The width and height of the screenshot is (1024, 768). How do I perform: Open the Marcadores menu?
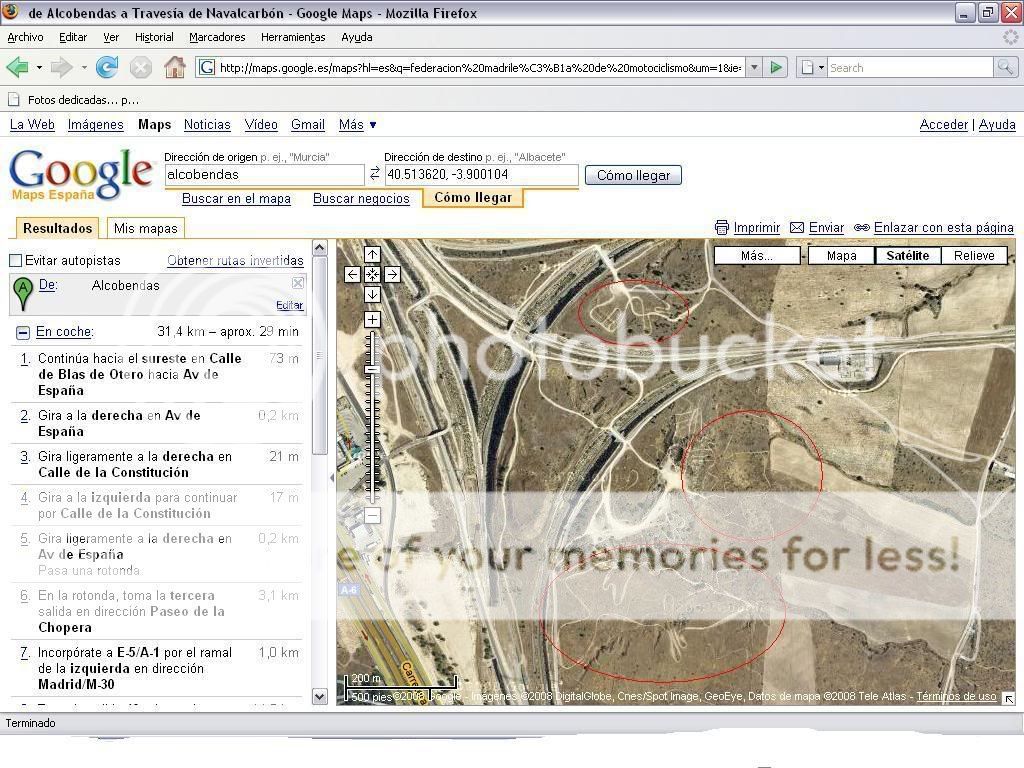tap(217, 37)
